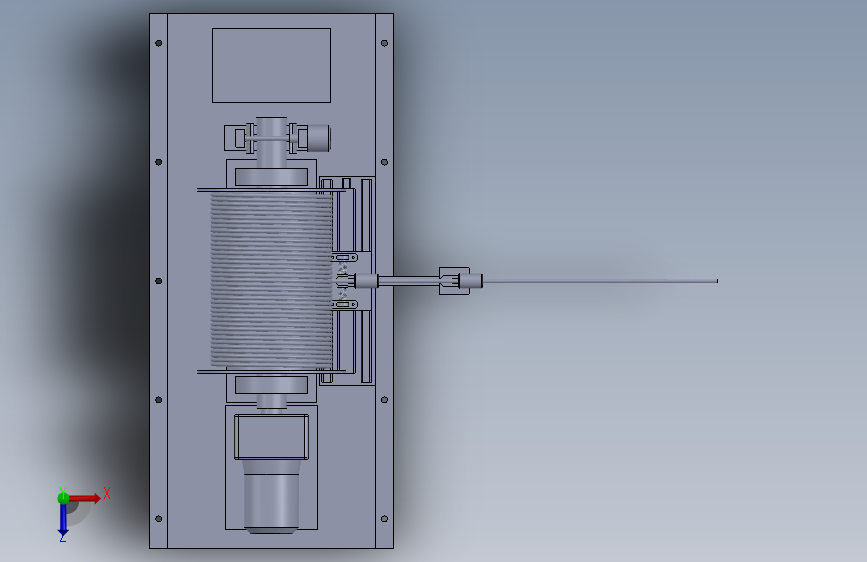Select the lower bearing block beneath the drum
This screenshot has width=867, height=562.
point(271,385)
